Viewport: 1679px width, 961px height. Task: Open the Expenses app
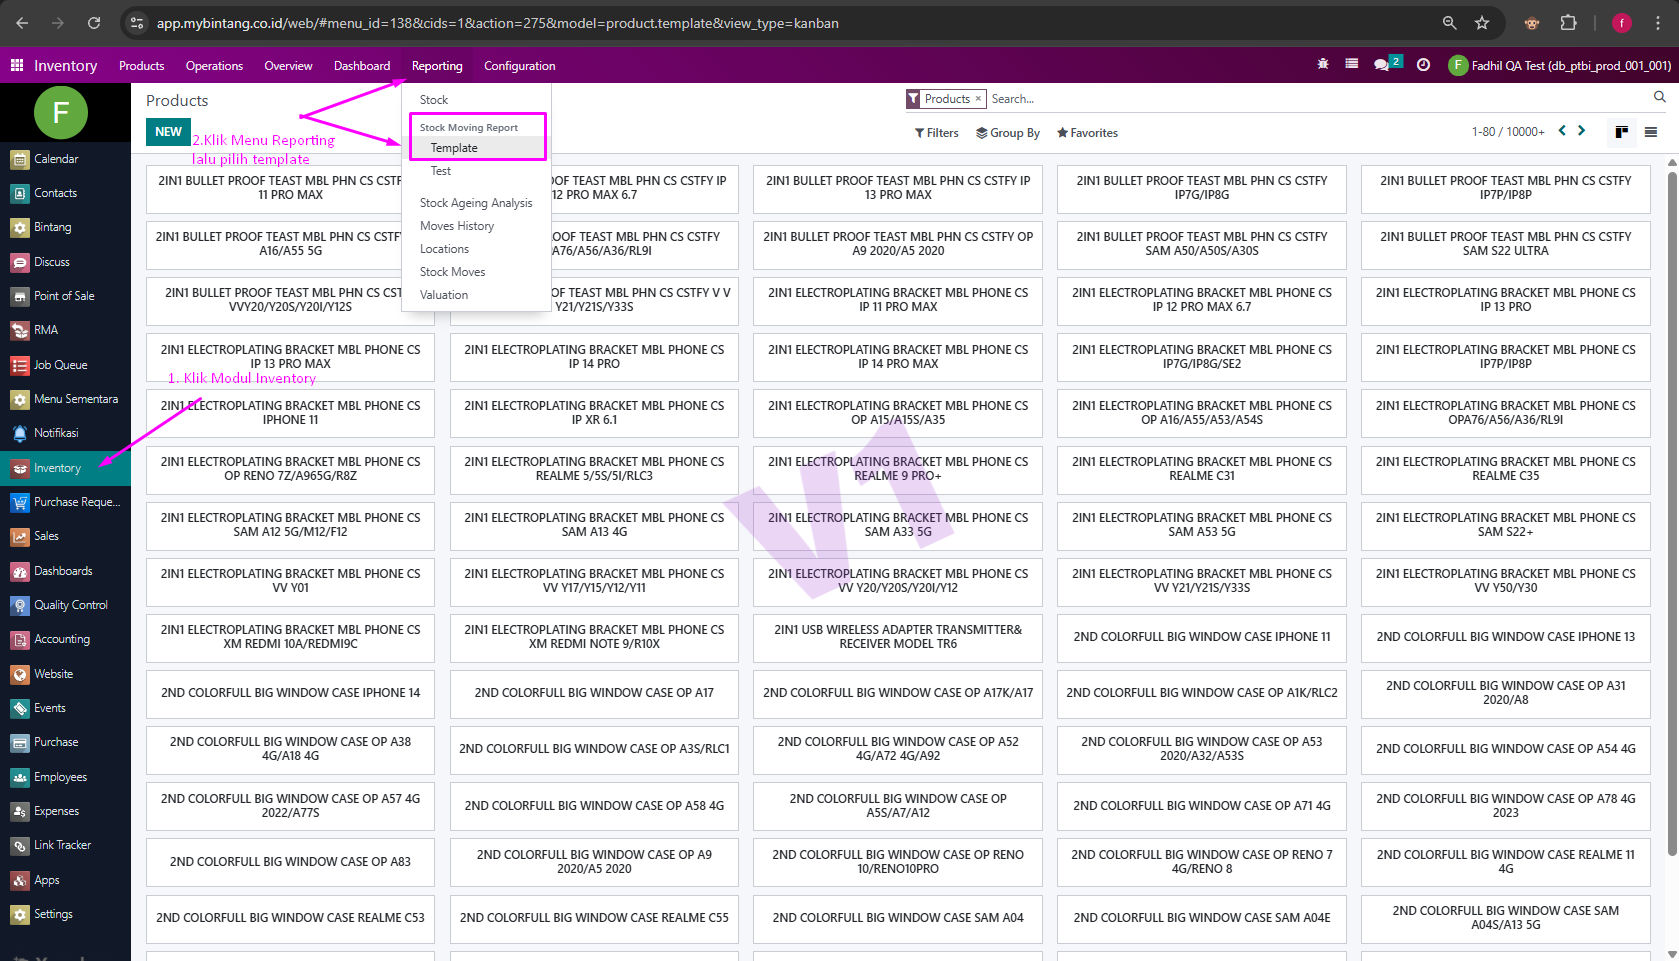[x=65, y=811]
